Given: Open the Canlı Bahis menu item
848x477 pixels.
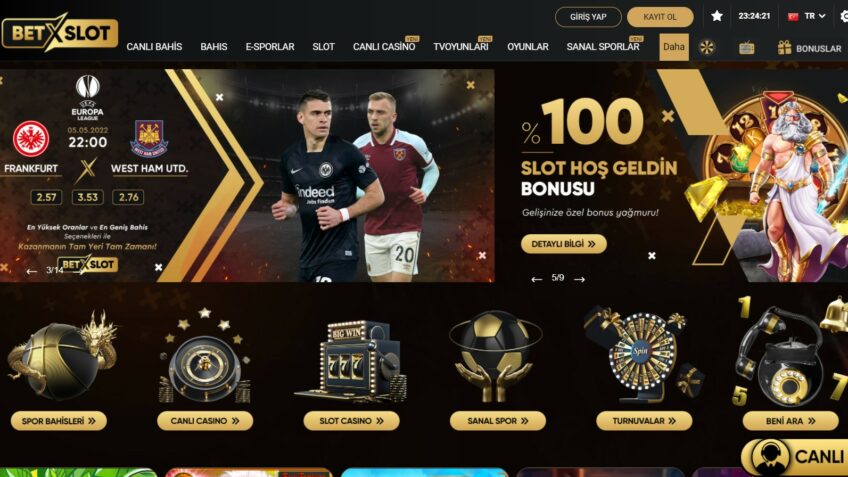Looking at the screenshot, I should (x=154, y=47).
